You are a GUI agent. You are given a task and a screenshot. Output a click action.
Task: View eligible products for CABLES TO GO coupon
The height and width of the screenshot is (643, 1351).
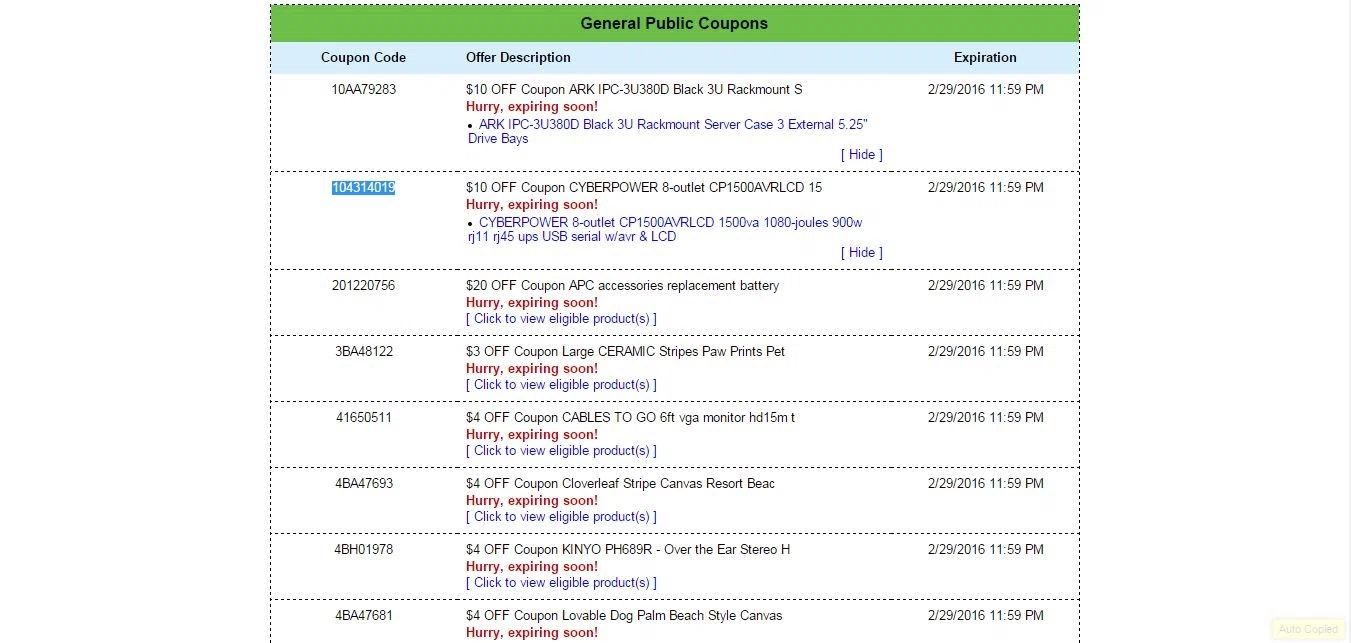tap(561, 450)
